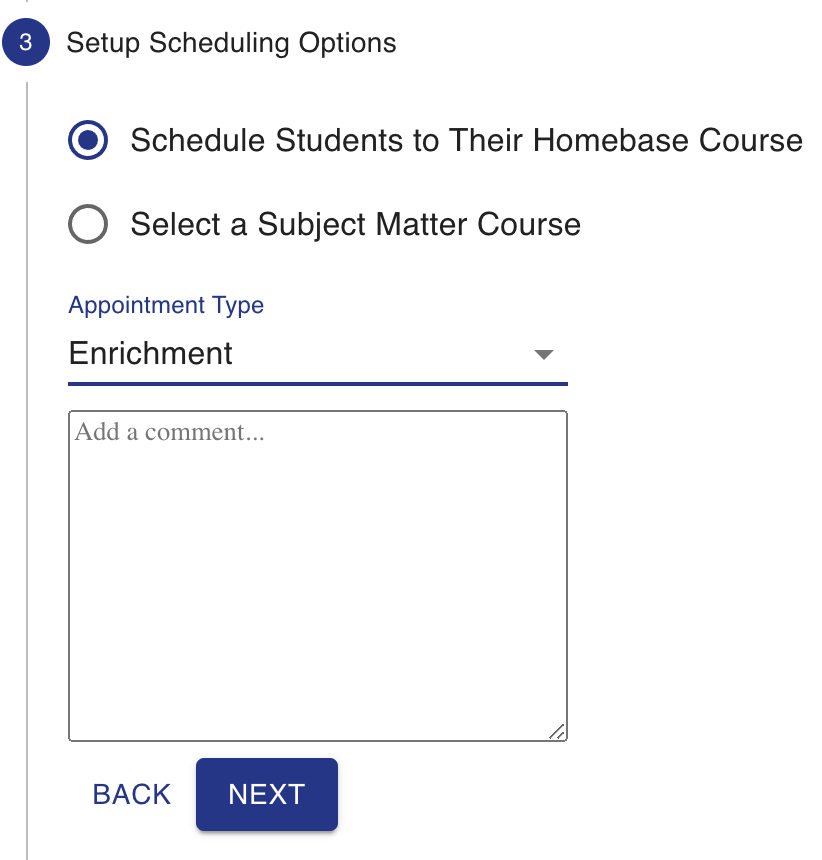Go to the next step with NEXT

(x=267, y=794)
